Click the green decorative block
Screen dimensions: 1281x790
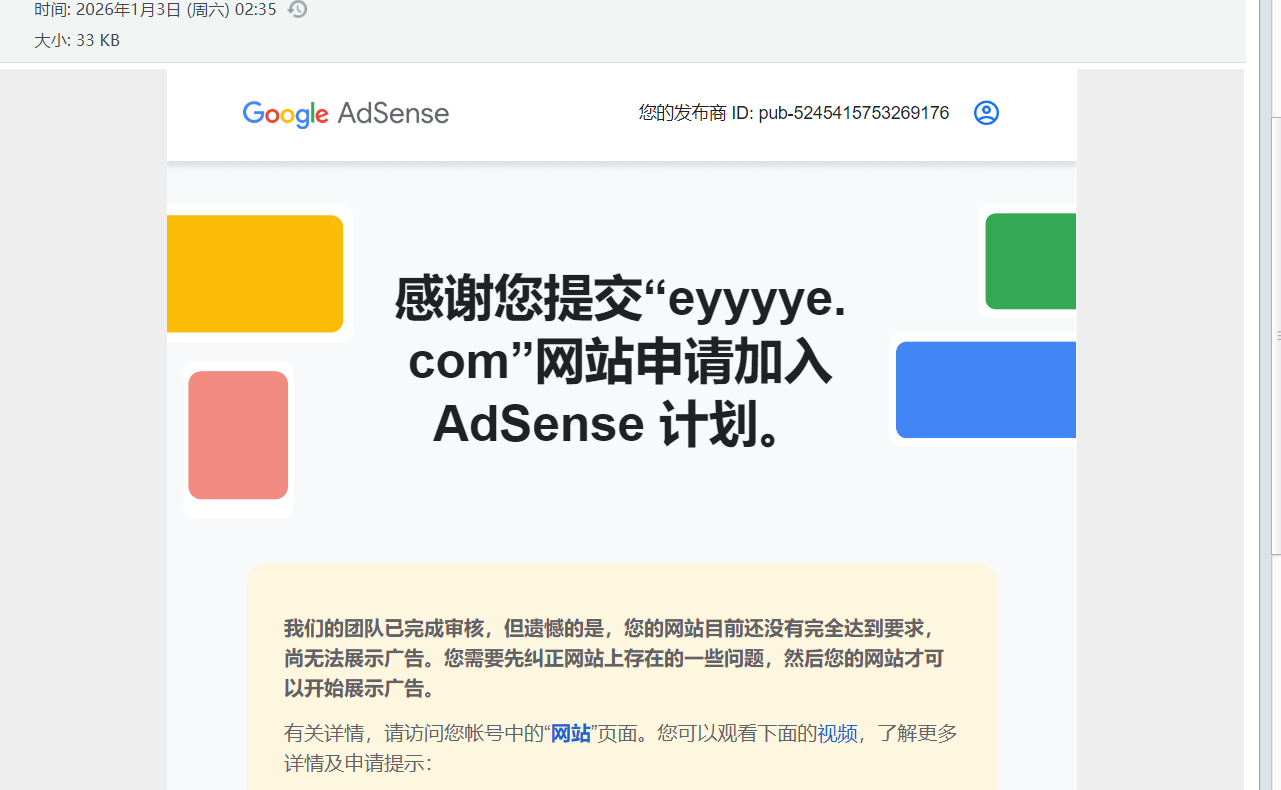point(1030,261)
